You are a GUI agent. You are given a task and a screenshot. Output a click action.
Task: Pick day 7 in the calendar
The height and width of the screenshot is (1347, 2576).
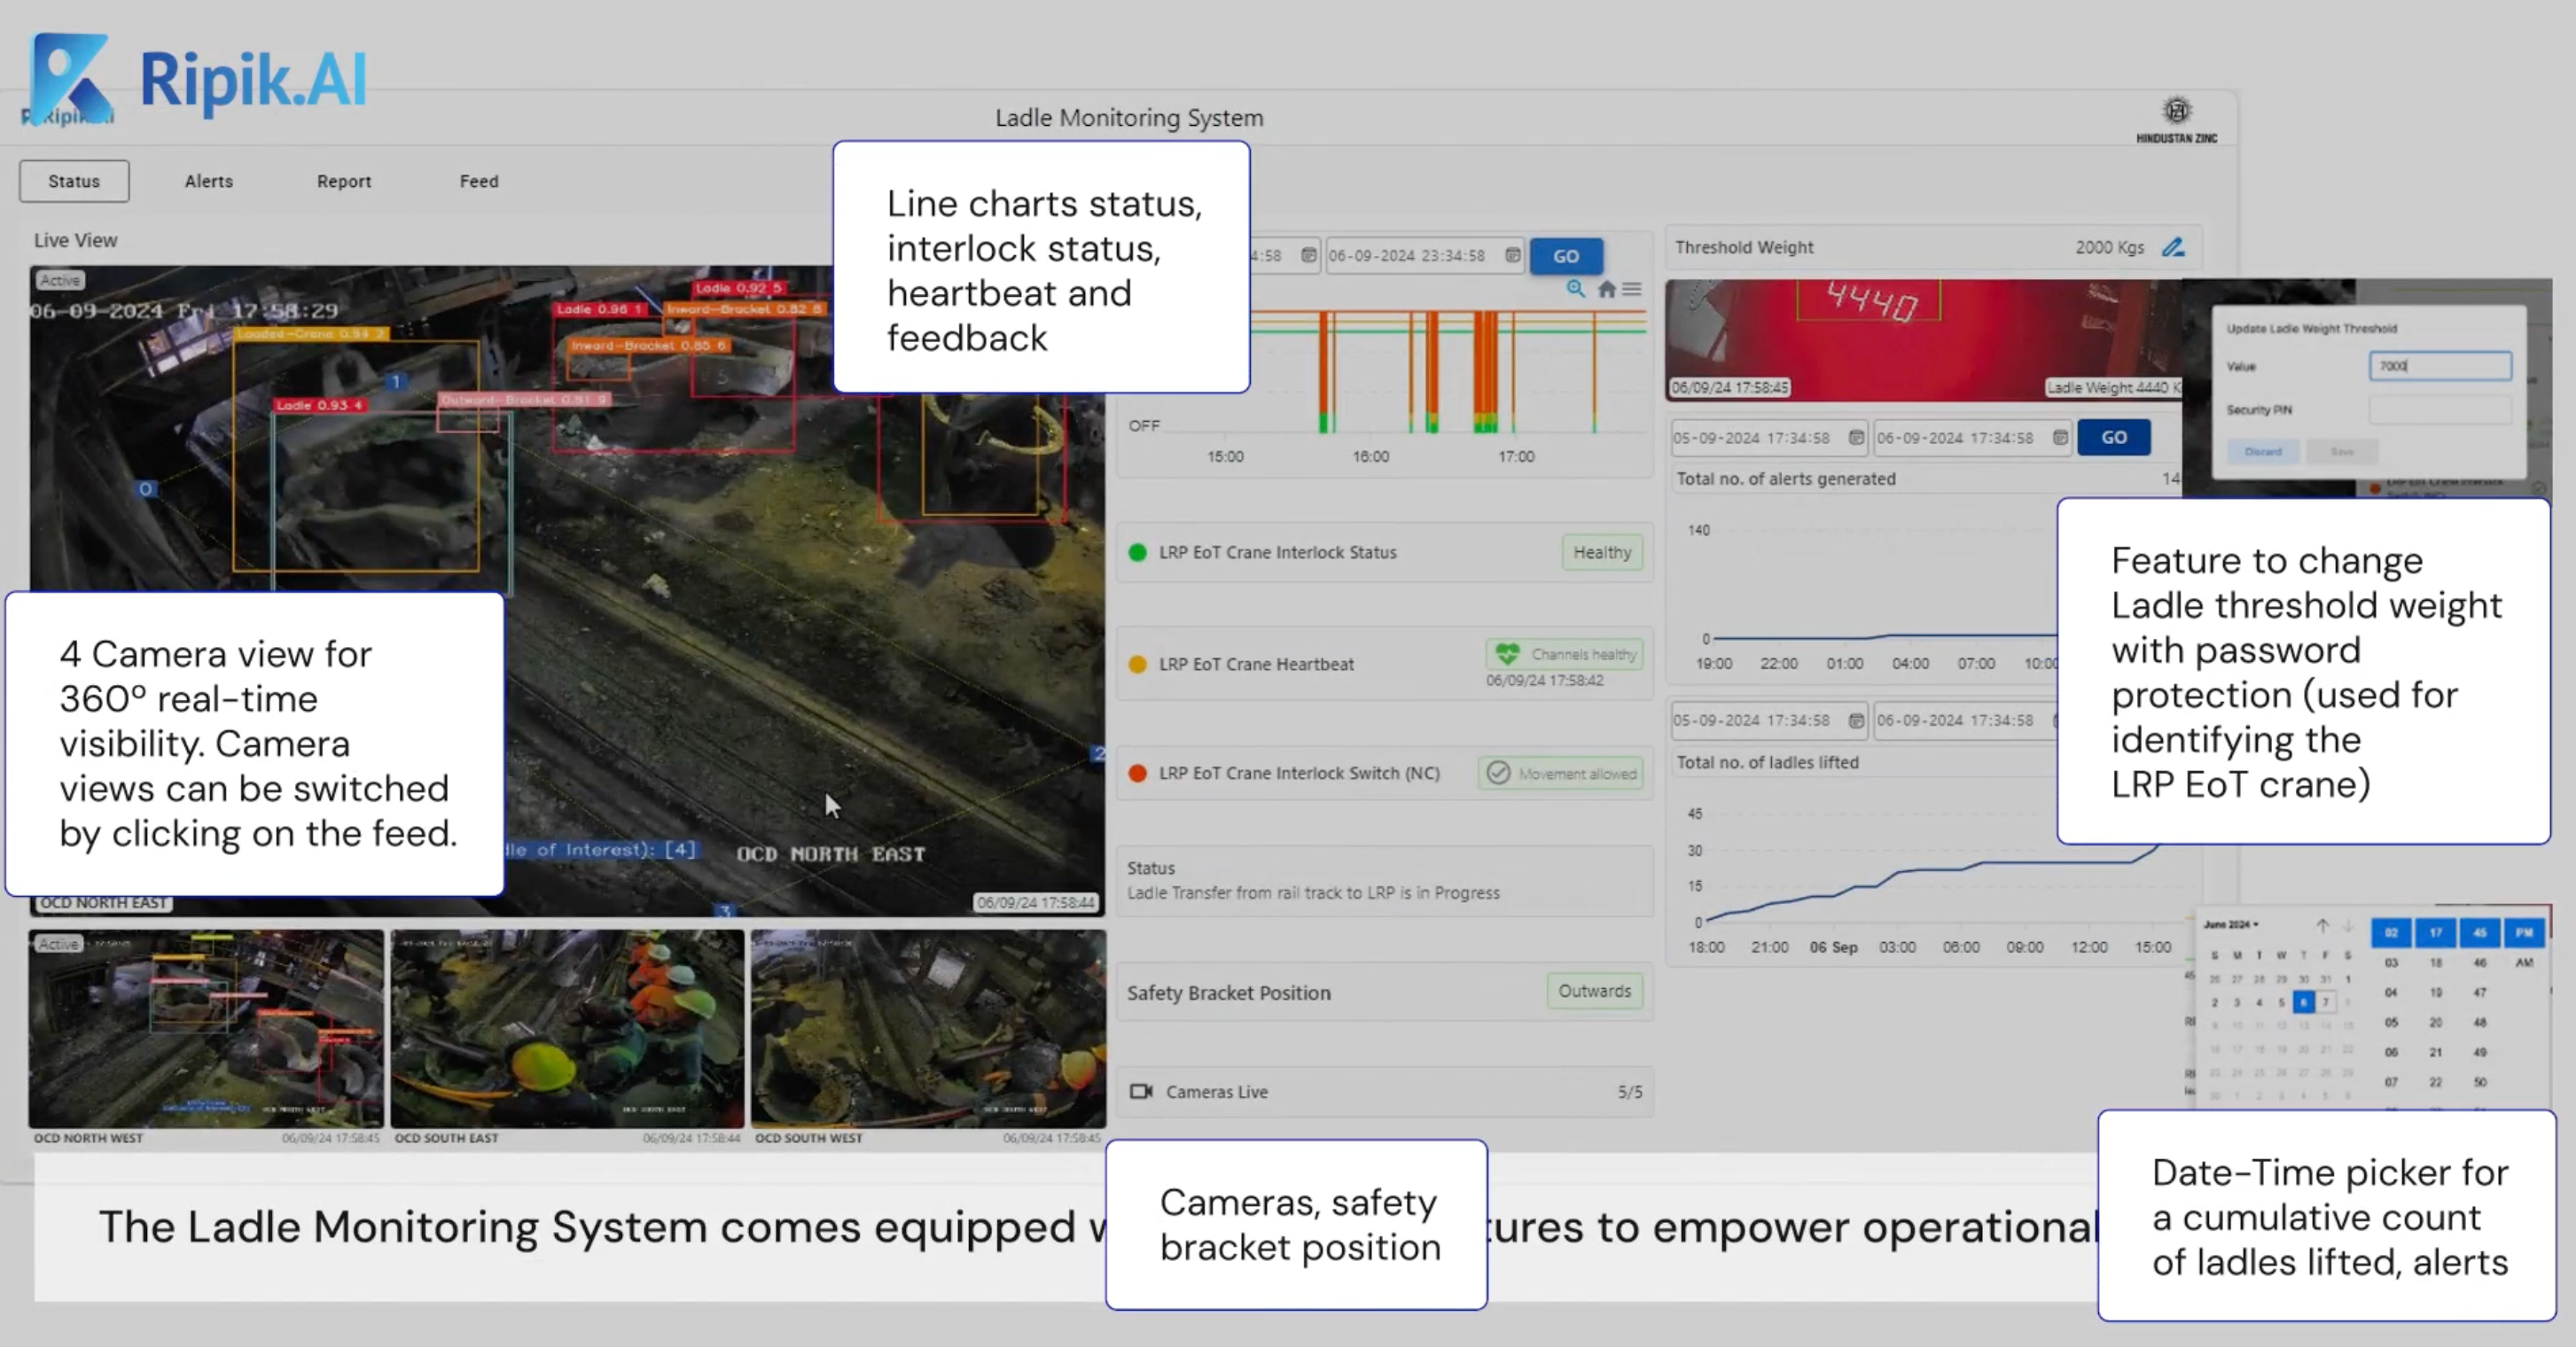(2326, 1002)
